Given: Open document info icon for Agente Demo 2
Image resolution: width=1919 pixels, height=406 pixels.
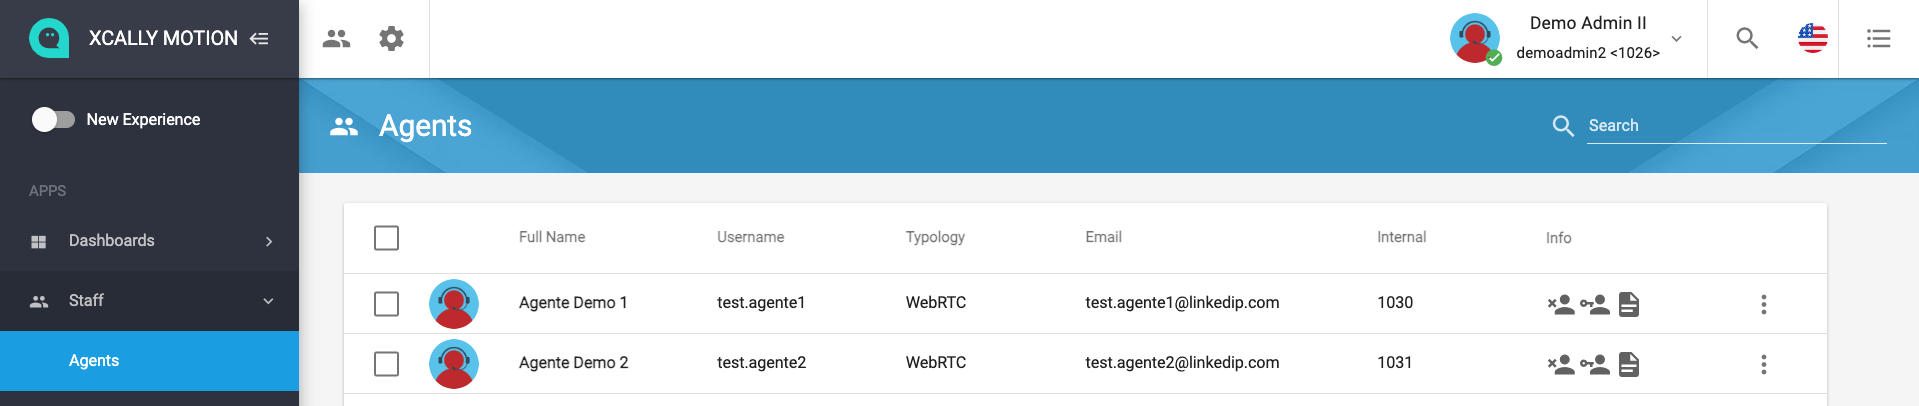Looking at the screenshot, I should point(1629,364).
